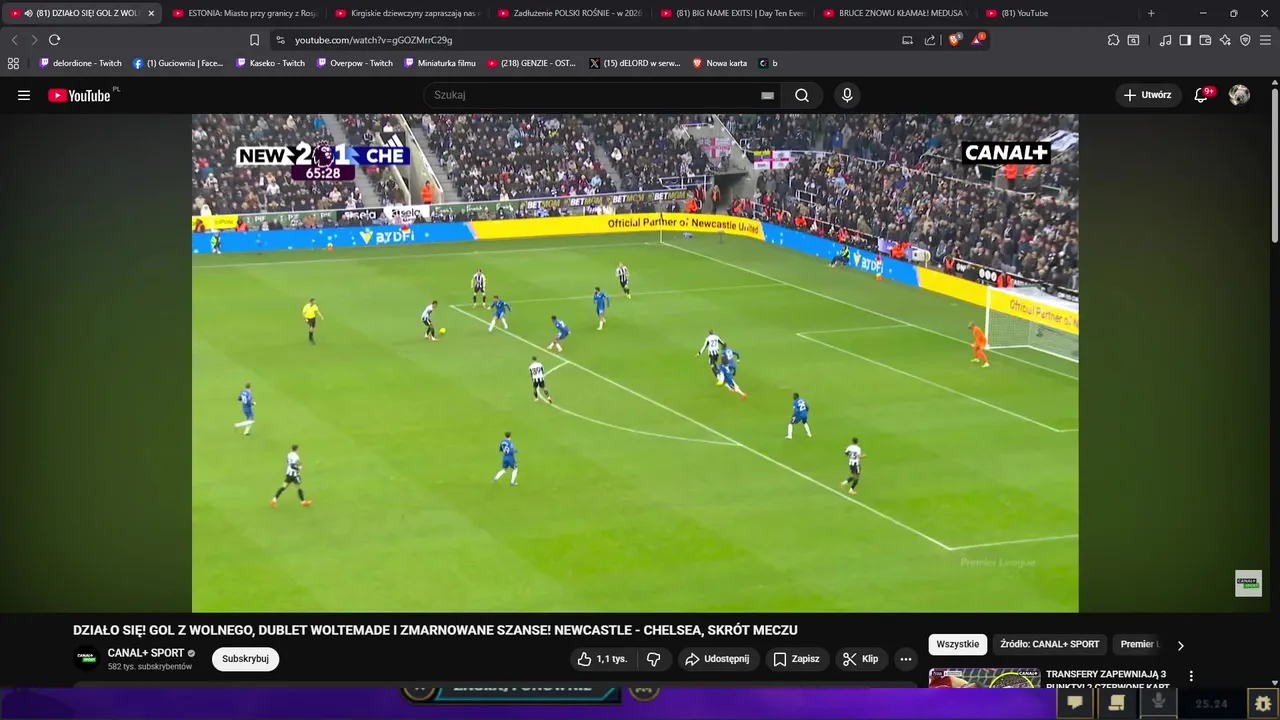The height and width of the screenshot is (720, 1280).
Task: Open the Brave playlist music note icon
Action: tap(1165, 40)
